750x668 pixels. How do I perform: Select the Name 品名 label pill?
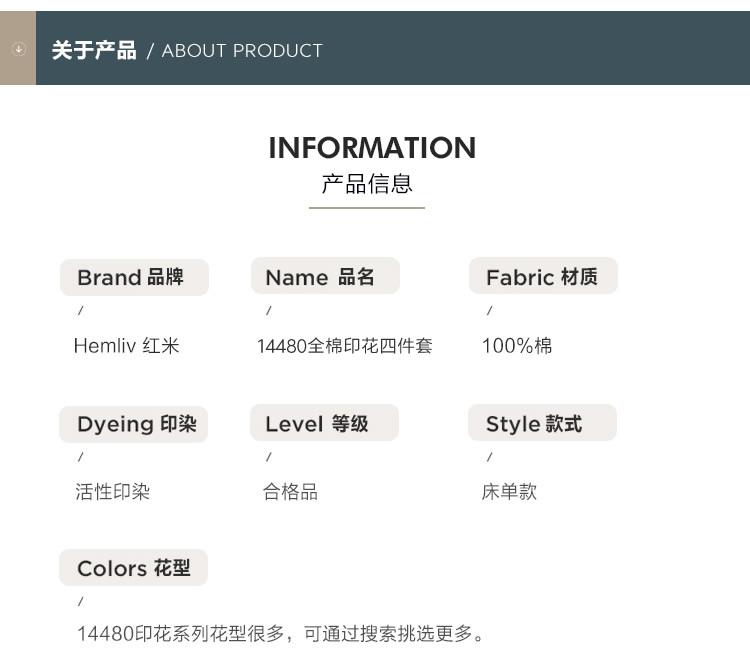pos(325,276)
